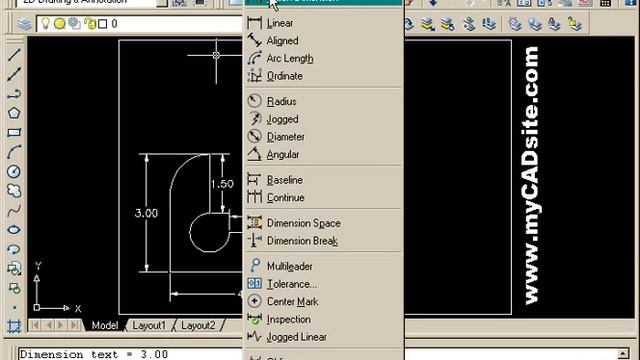Select the Hatch tool
The height and width of the screenshot is (360, 640).
(x=14, y=327)
